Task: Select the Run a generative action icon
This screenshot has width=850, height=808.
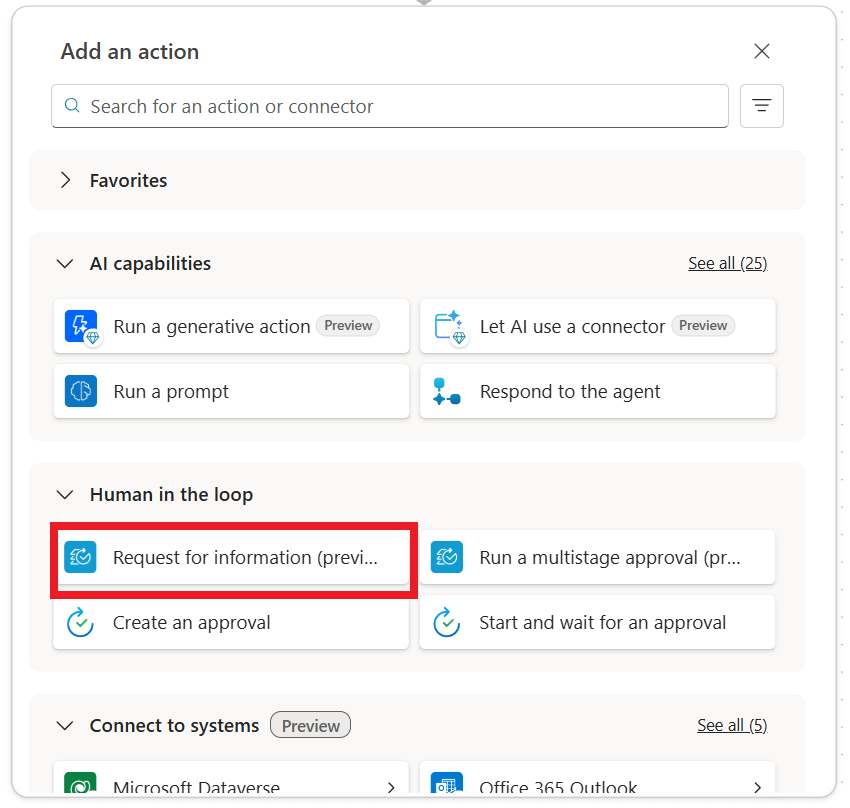Action: point(81,326)
